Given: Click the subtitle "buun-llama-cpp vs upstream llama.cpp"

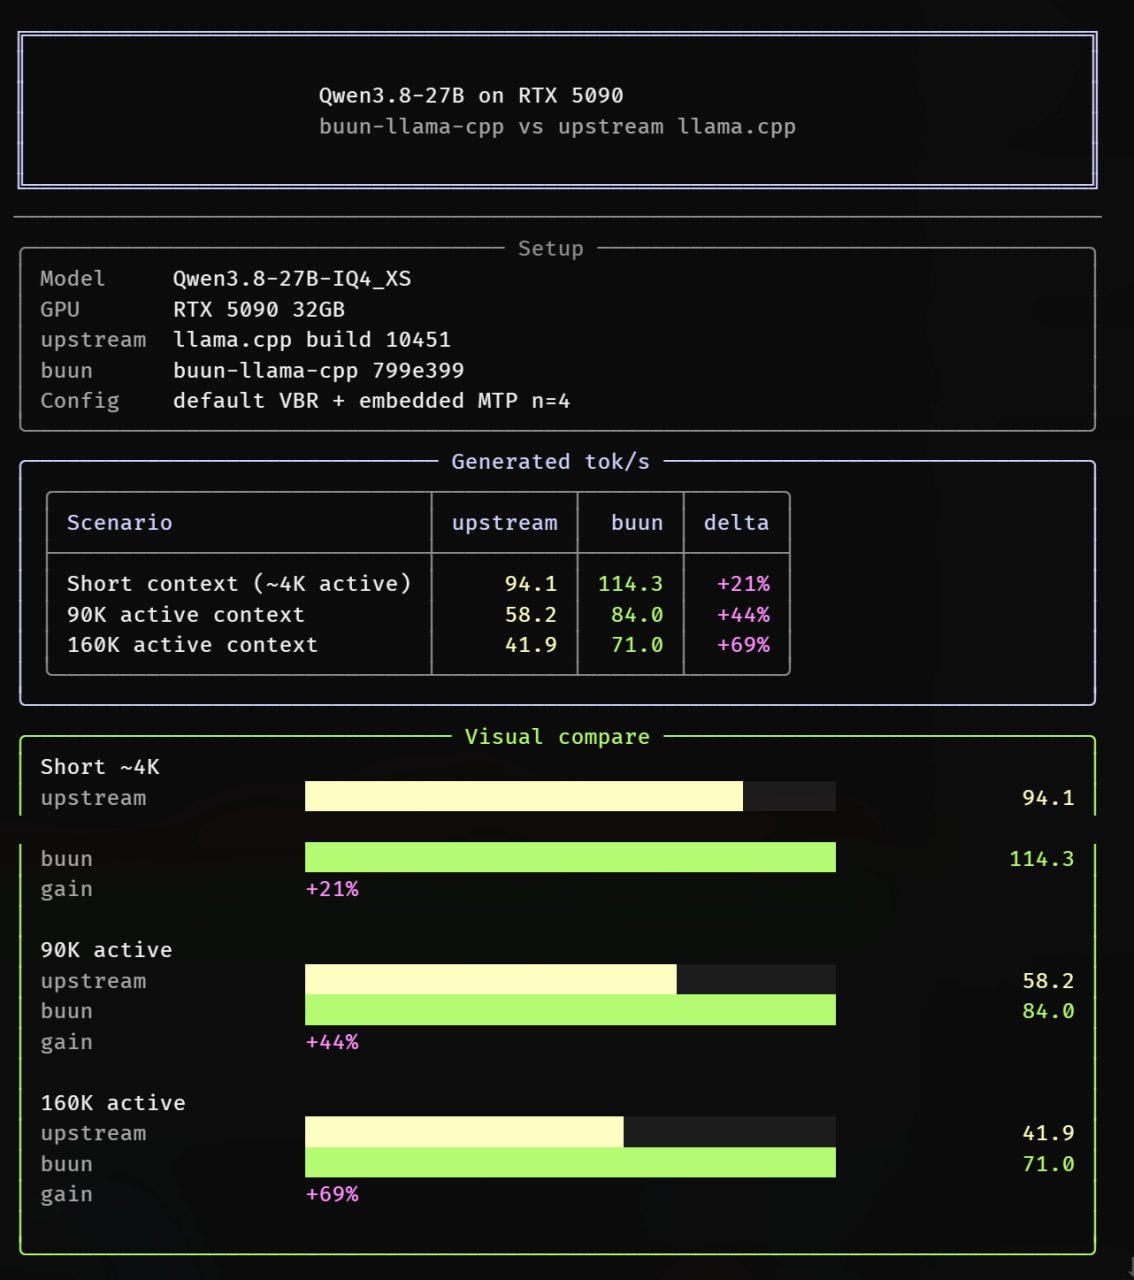Looking at the screenshot, I should click(557, 127).
